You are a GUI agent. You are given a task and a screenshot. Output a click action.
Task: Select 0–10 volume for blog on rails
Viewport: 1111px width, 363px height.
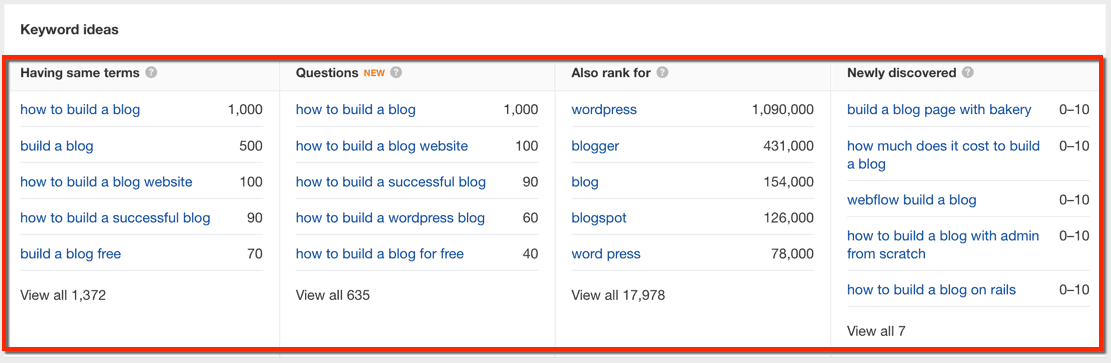click(x=1074, y=289)
